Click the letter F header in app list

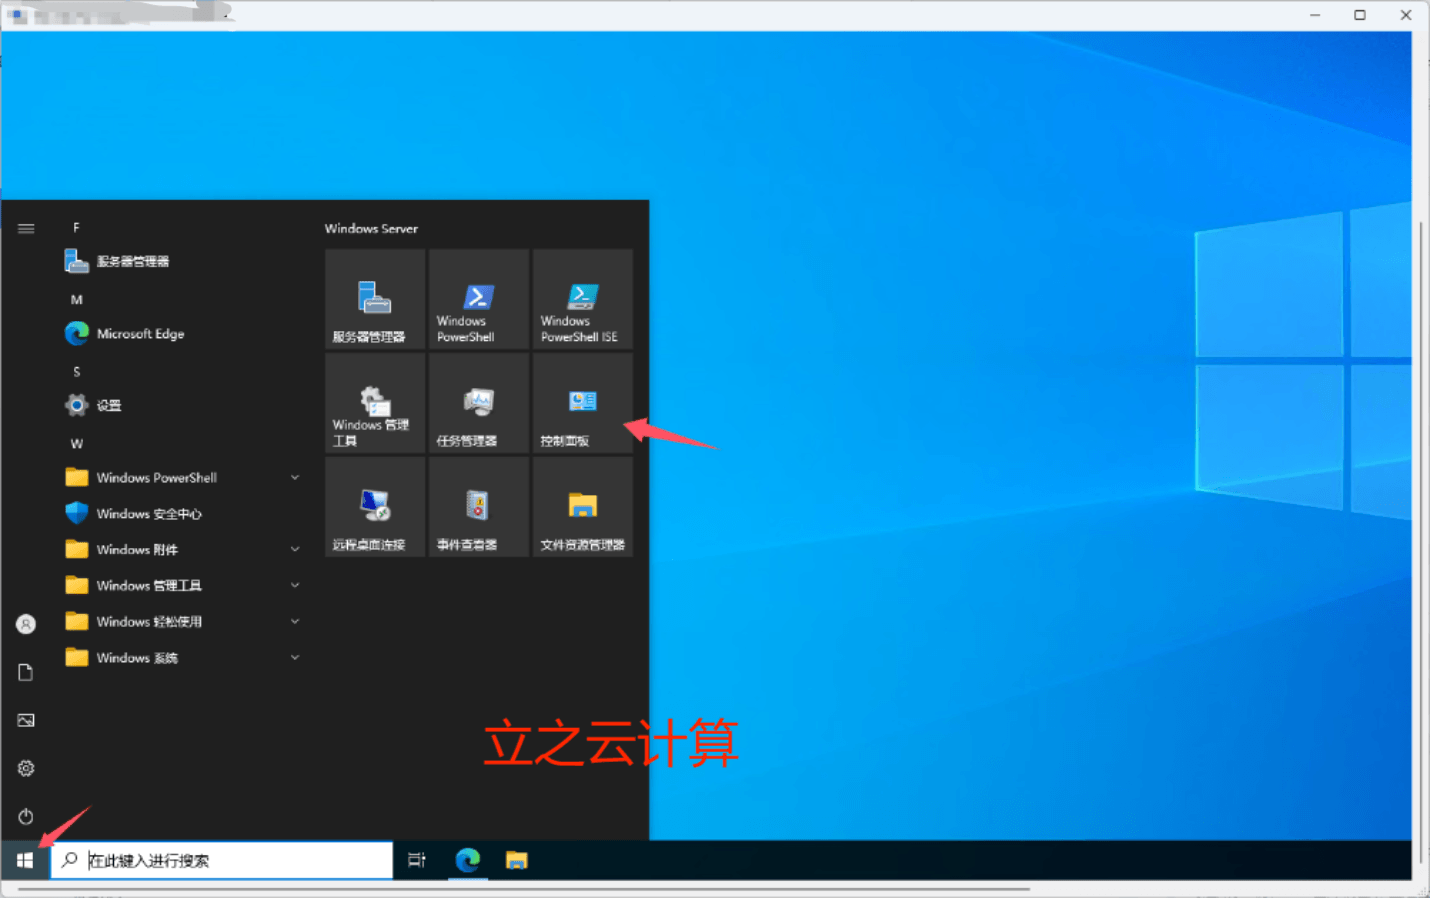point(76,228)
